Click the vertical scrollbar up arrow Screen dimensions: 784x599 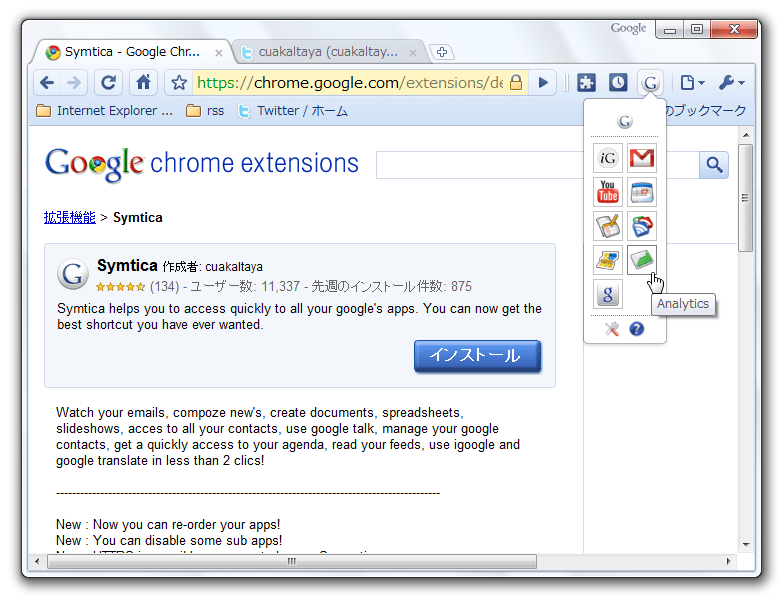(746, 135)
